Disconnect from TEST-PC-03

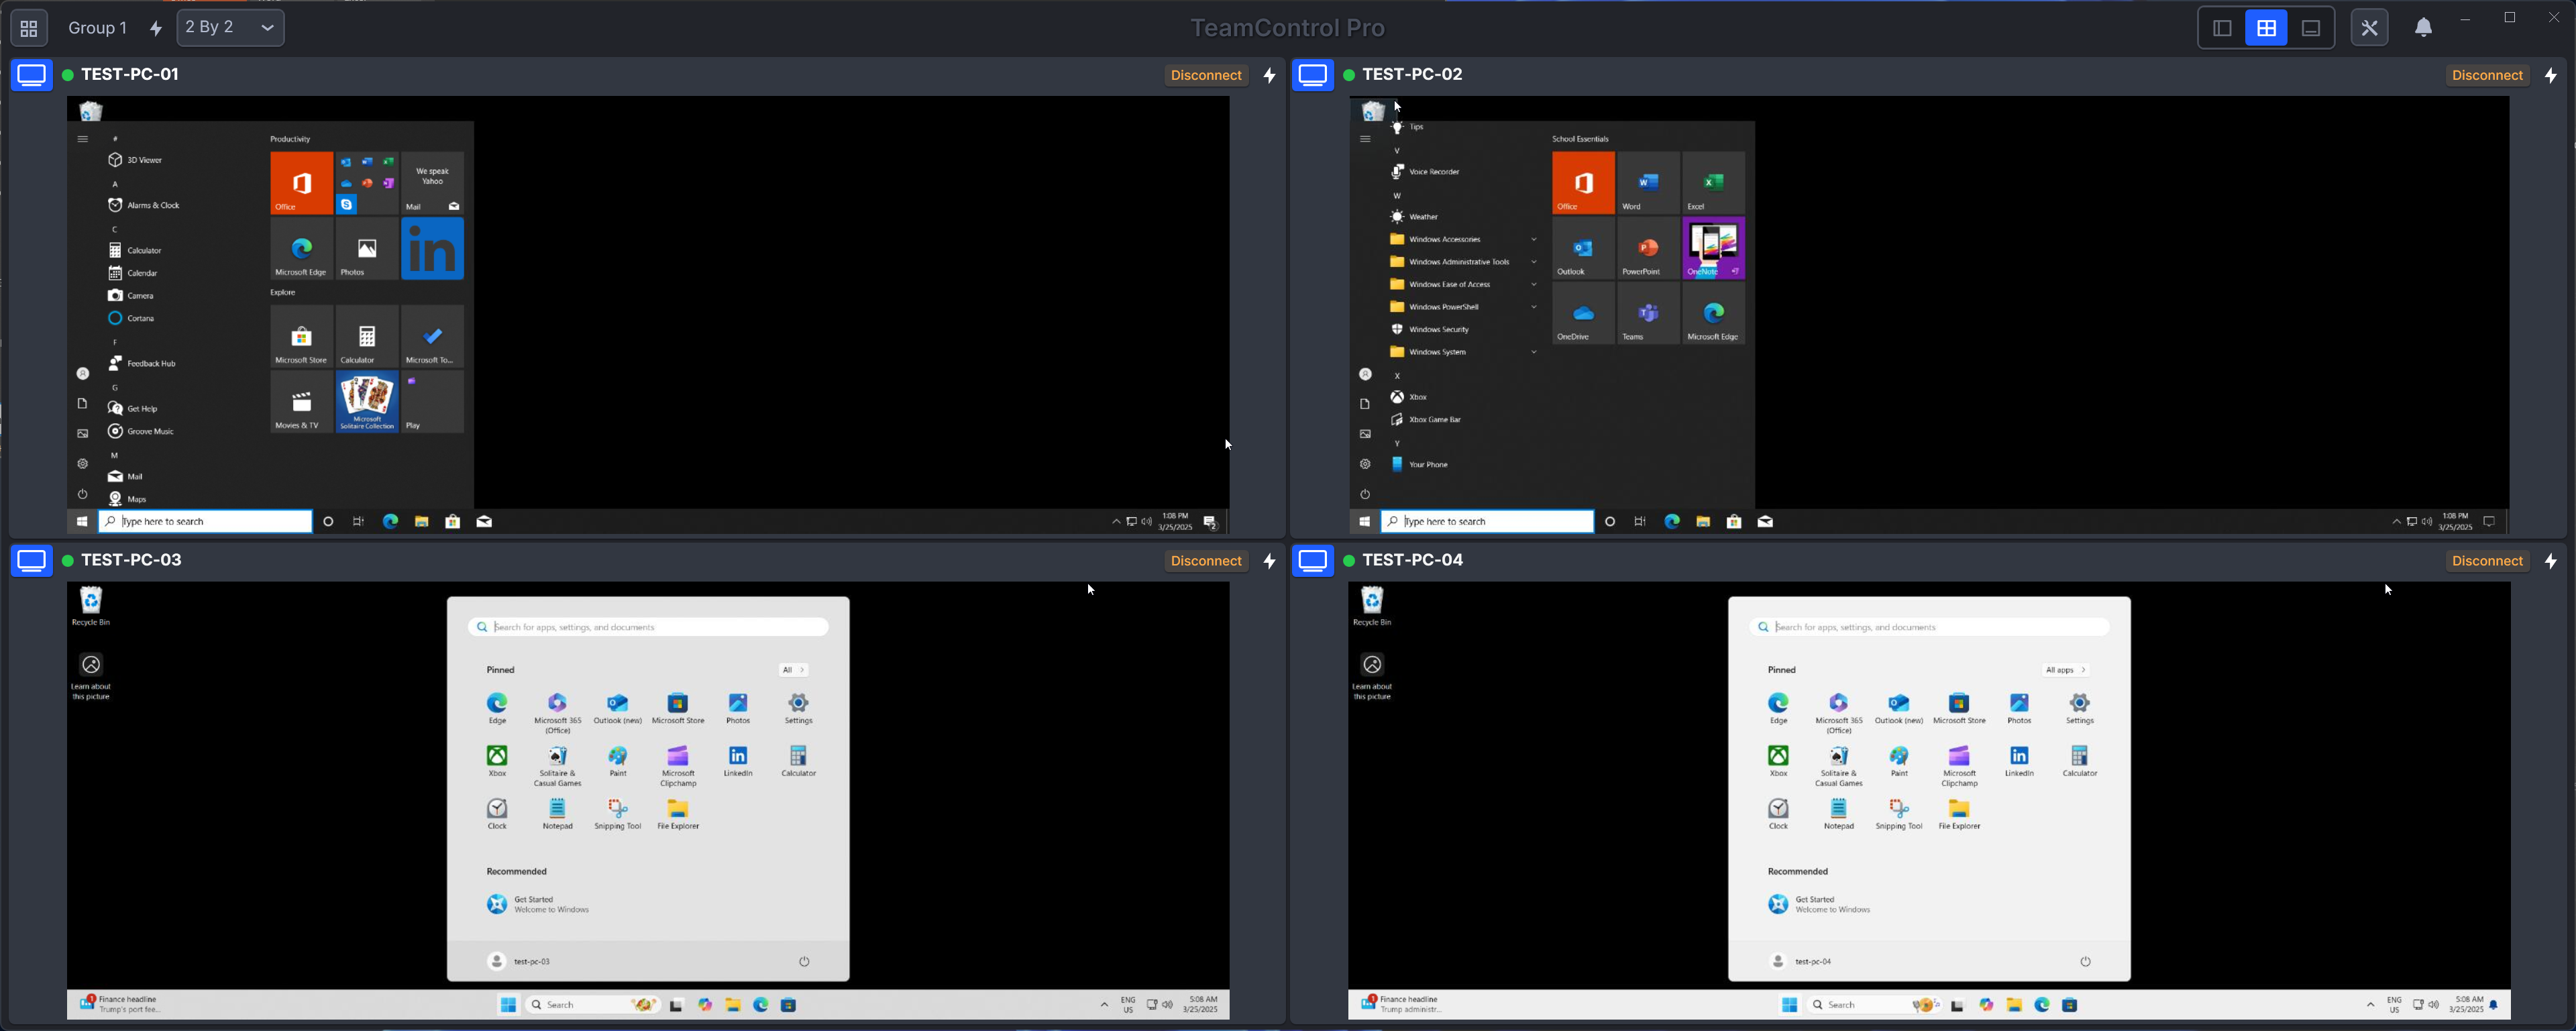1206,561
